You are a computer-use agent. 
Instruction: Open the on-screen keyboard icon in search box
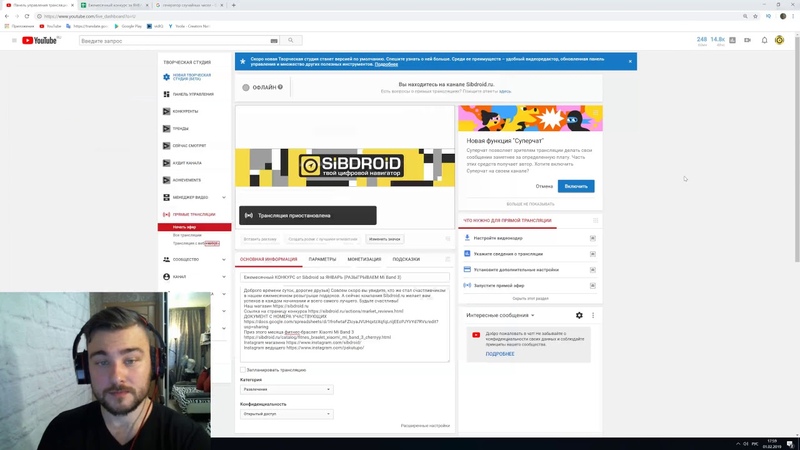274,41
